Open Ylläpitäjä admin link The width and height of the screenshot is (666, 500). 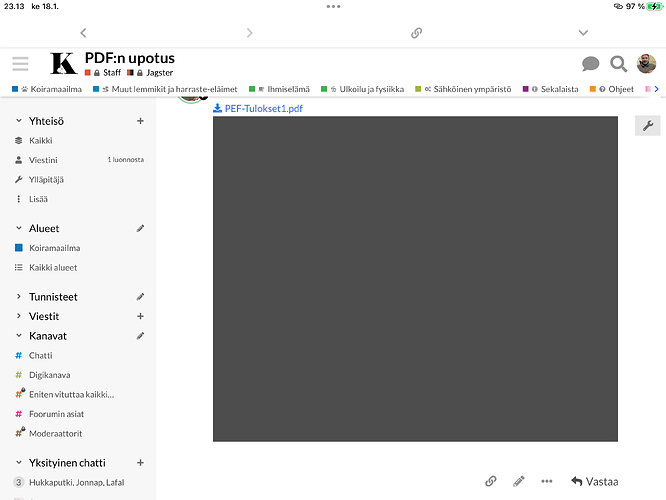(x=46, y=180)
